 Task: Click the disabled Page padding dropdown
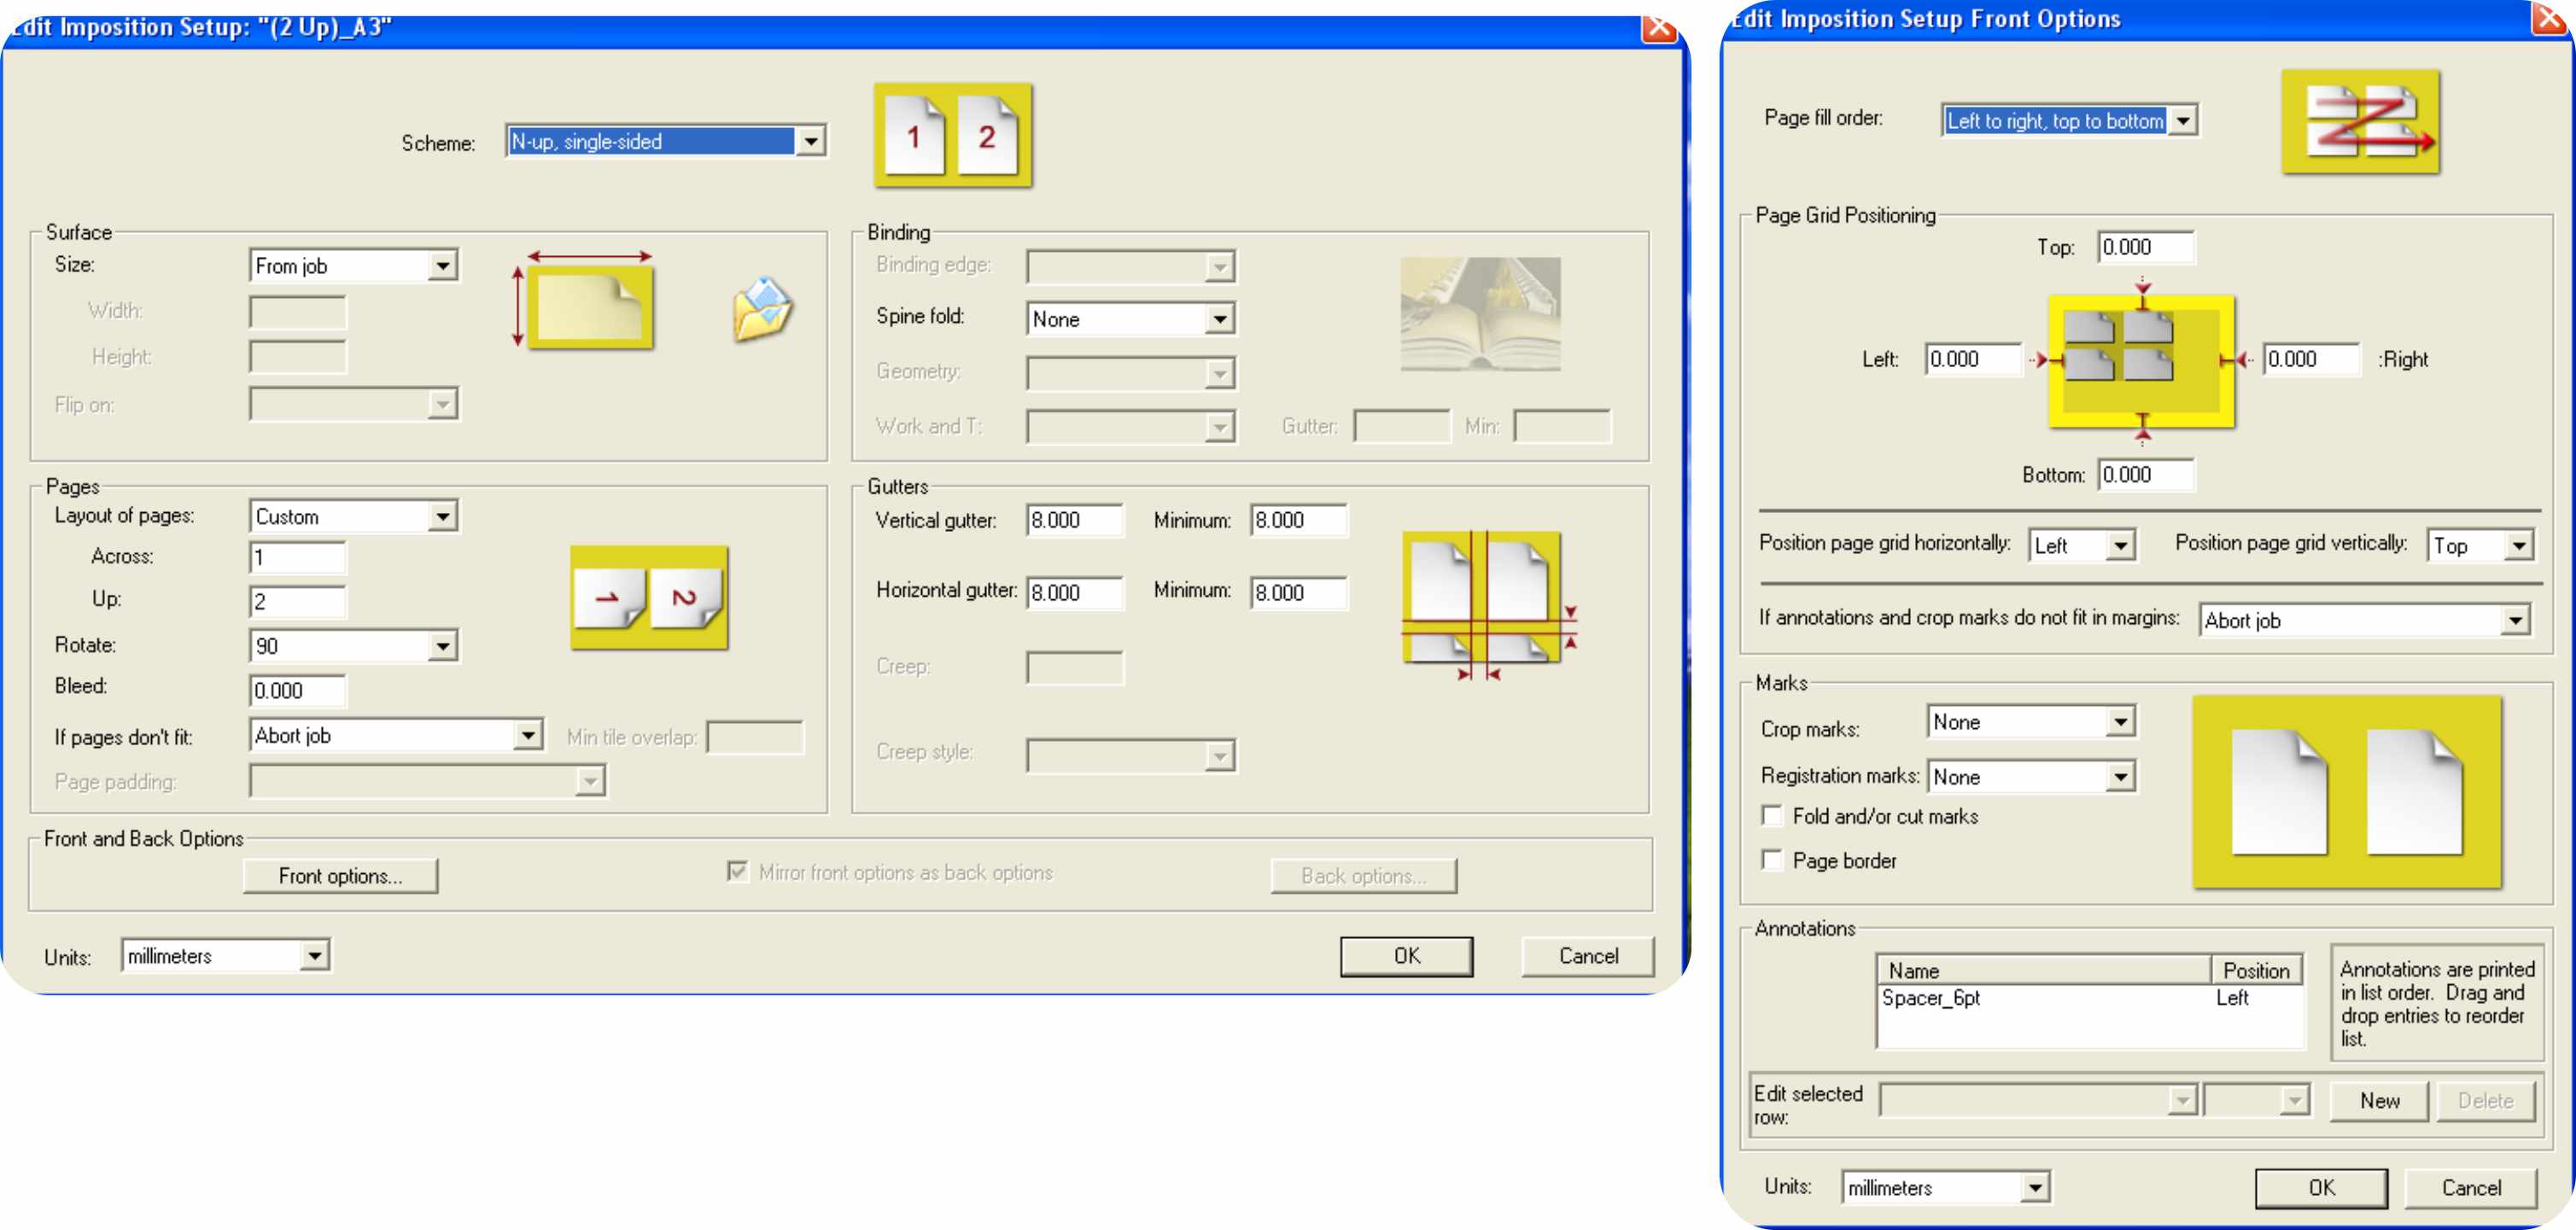point(428,781)
